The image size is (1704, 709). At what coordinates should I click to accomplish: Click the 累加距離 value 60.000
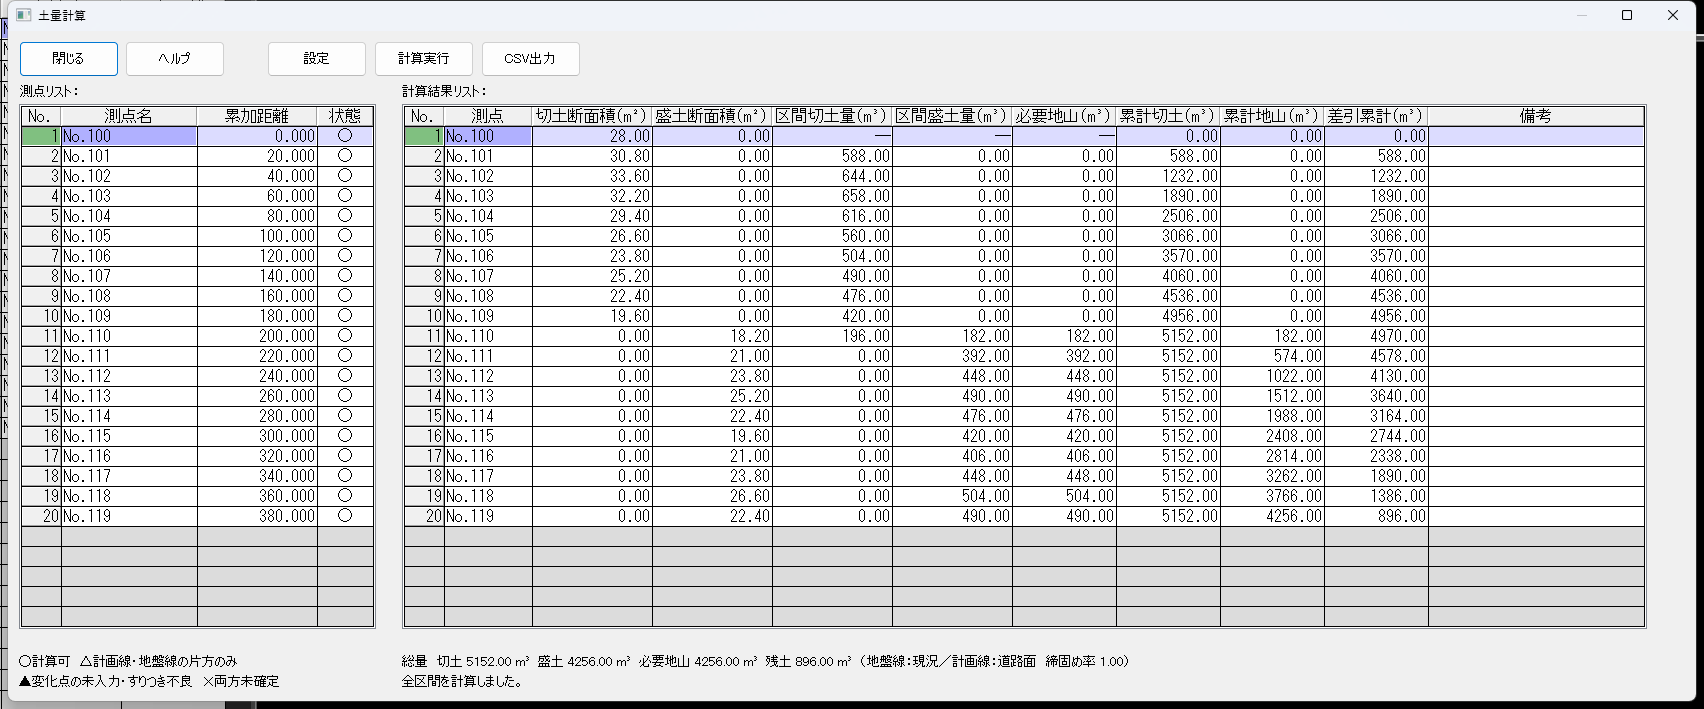pyautogui.click(x=257, y=196)
